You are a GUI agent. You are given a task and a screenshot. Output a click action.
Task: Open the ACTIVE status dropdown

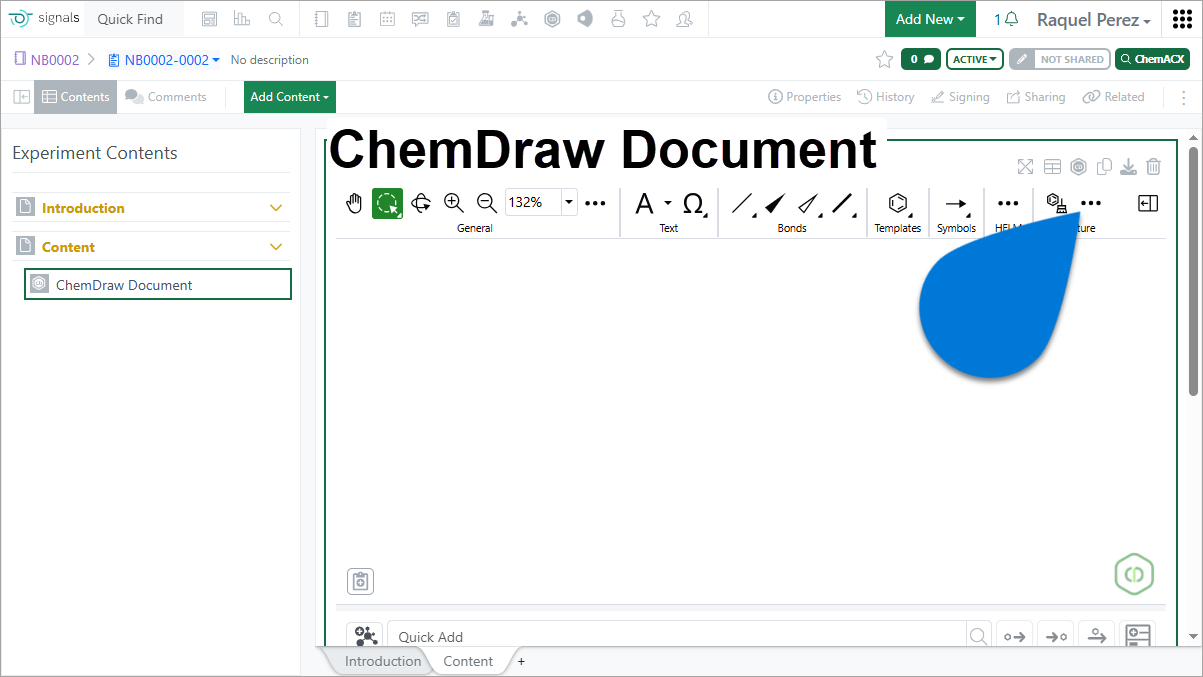pyautogui.click(x=974, y=60)
